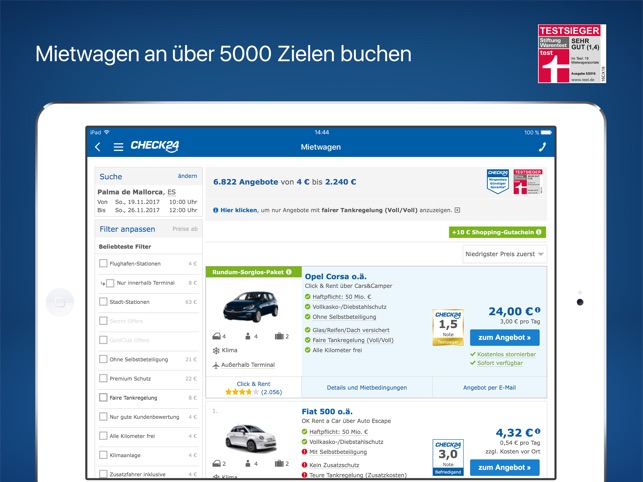The width and height of the screenshot is (643, 482).
Task: Open Details und Mietbedingungen tab
Action: click(367, 387)
